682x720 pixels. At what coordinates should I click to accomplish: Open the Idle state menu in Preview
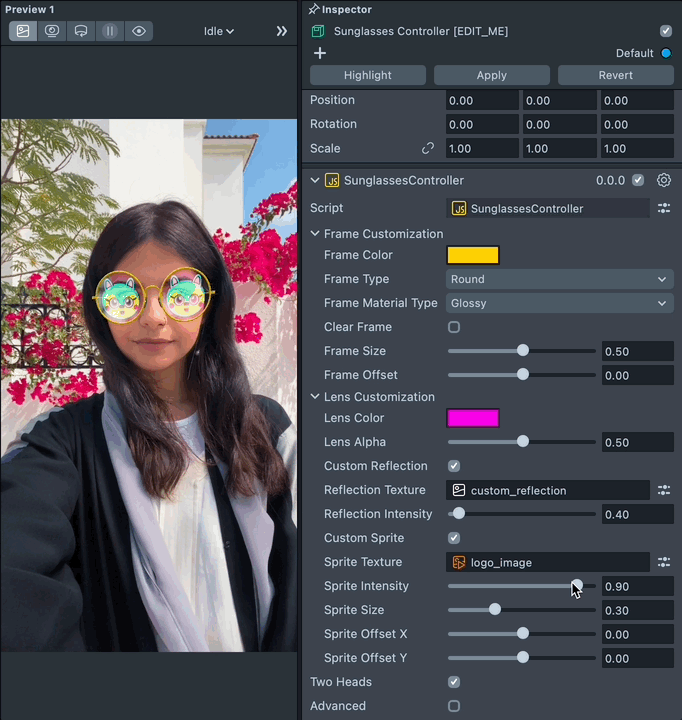click(x=218, y=31)
